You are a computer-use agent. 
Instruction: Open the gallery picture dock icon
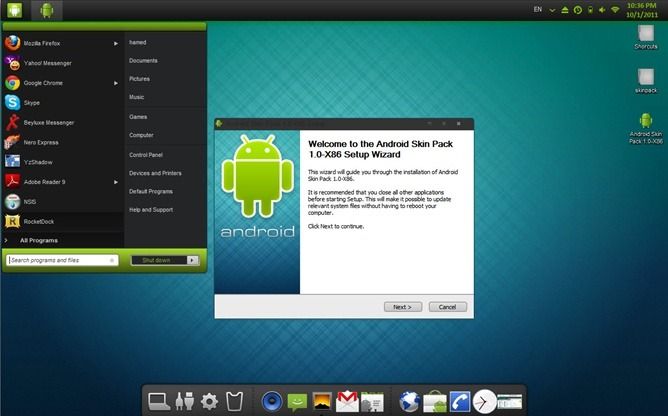[x=322, y=402]
